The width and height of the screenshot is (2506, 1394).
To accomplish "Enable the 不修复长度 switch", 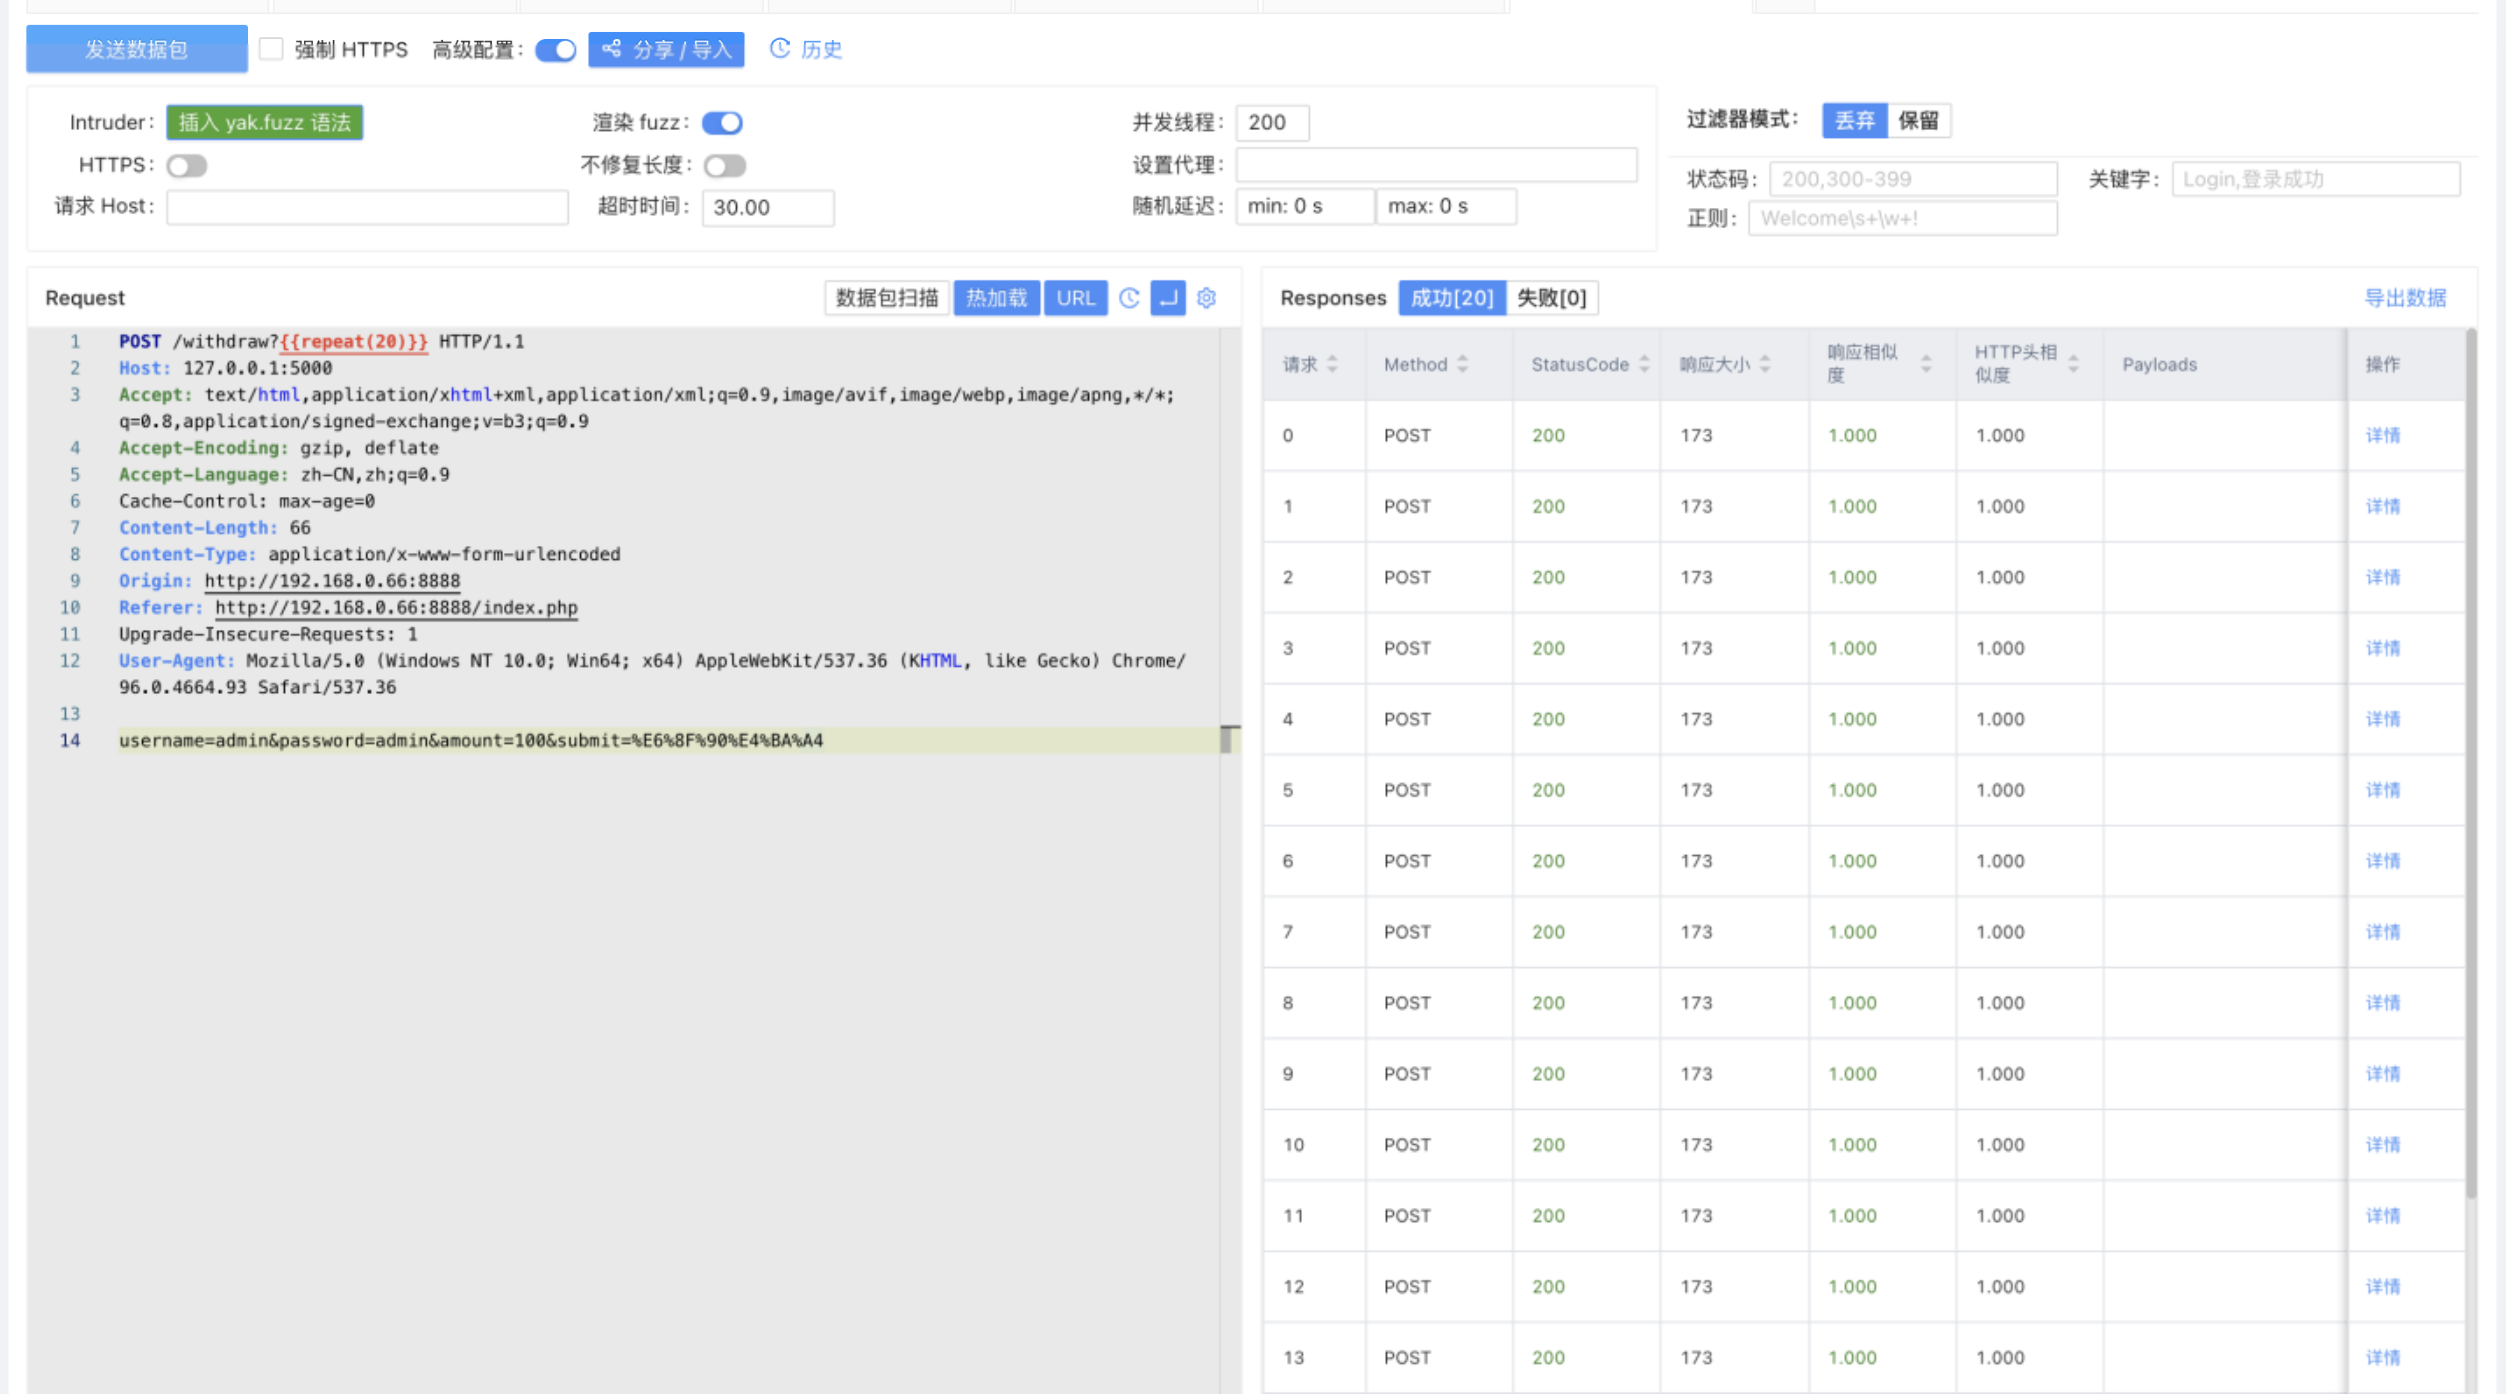I will 725,165.
